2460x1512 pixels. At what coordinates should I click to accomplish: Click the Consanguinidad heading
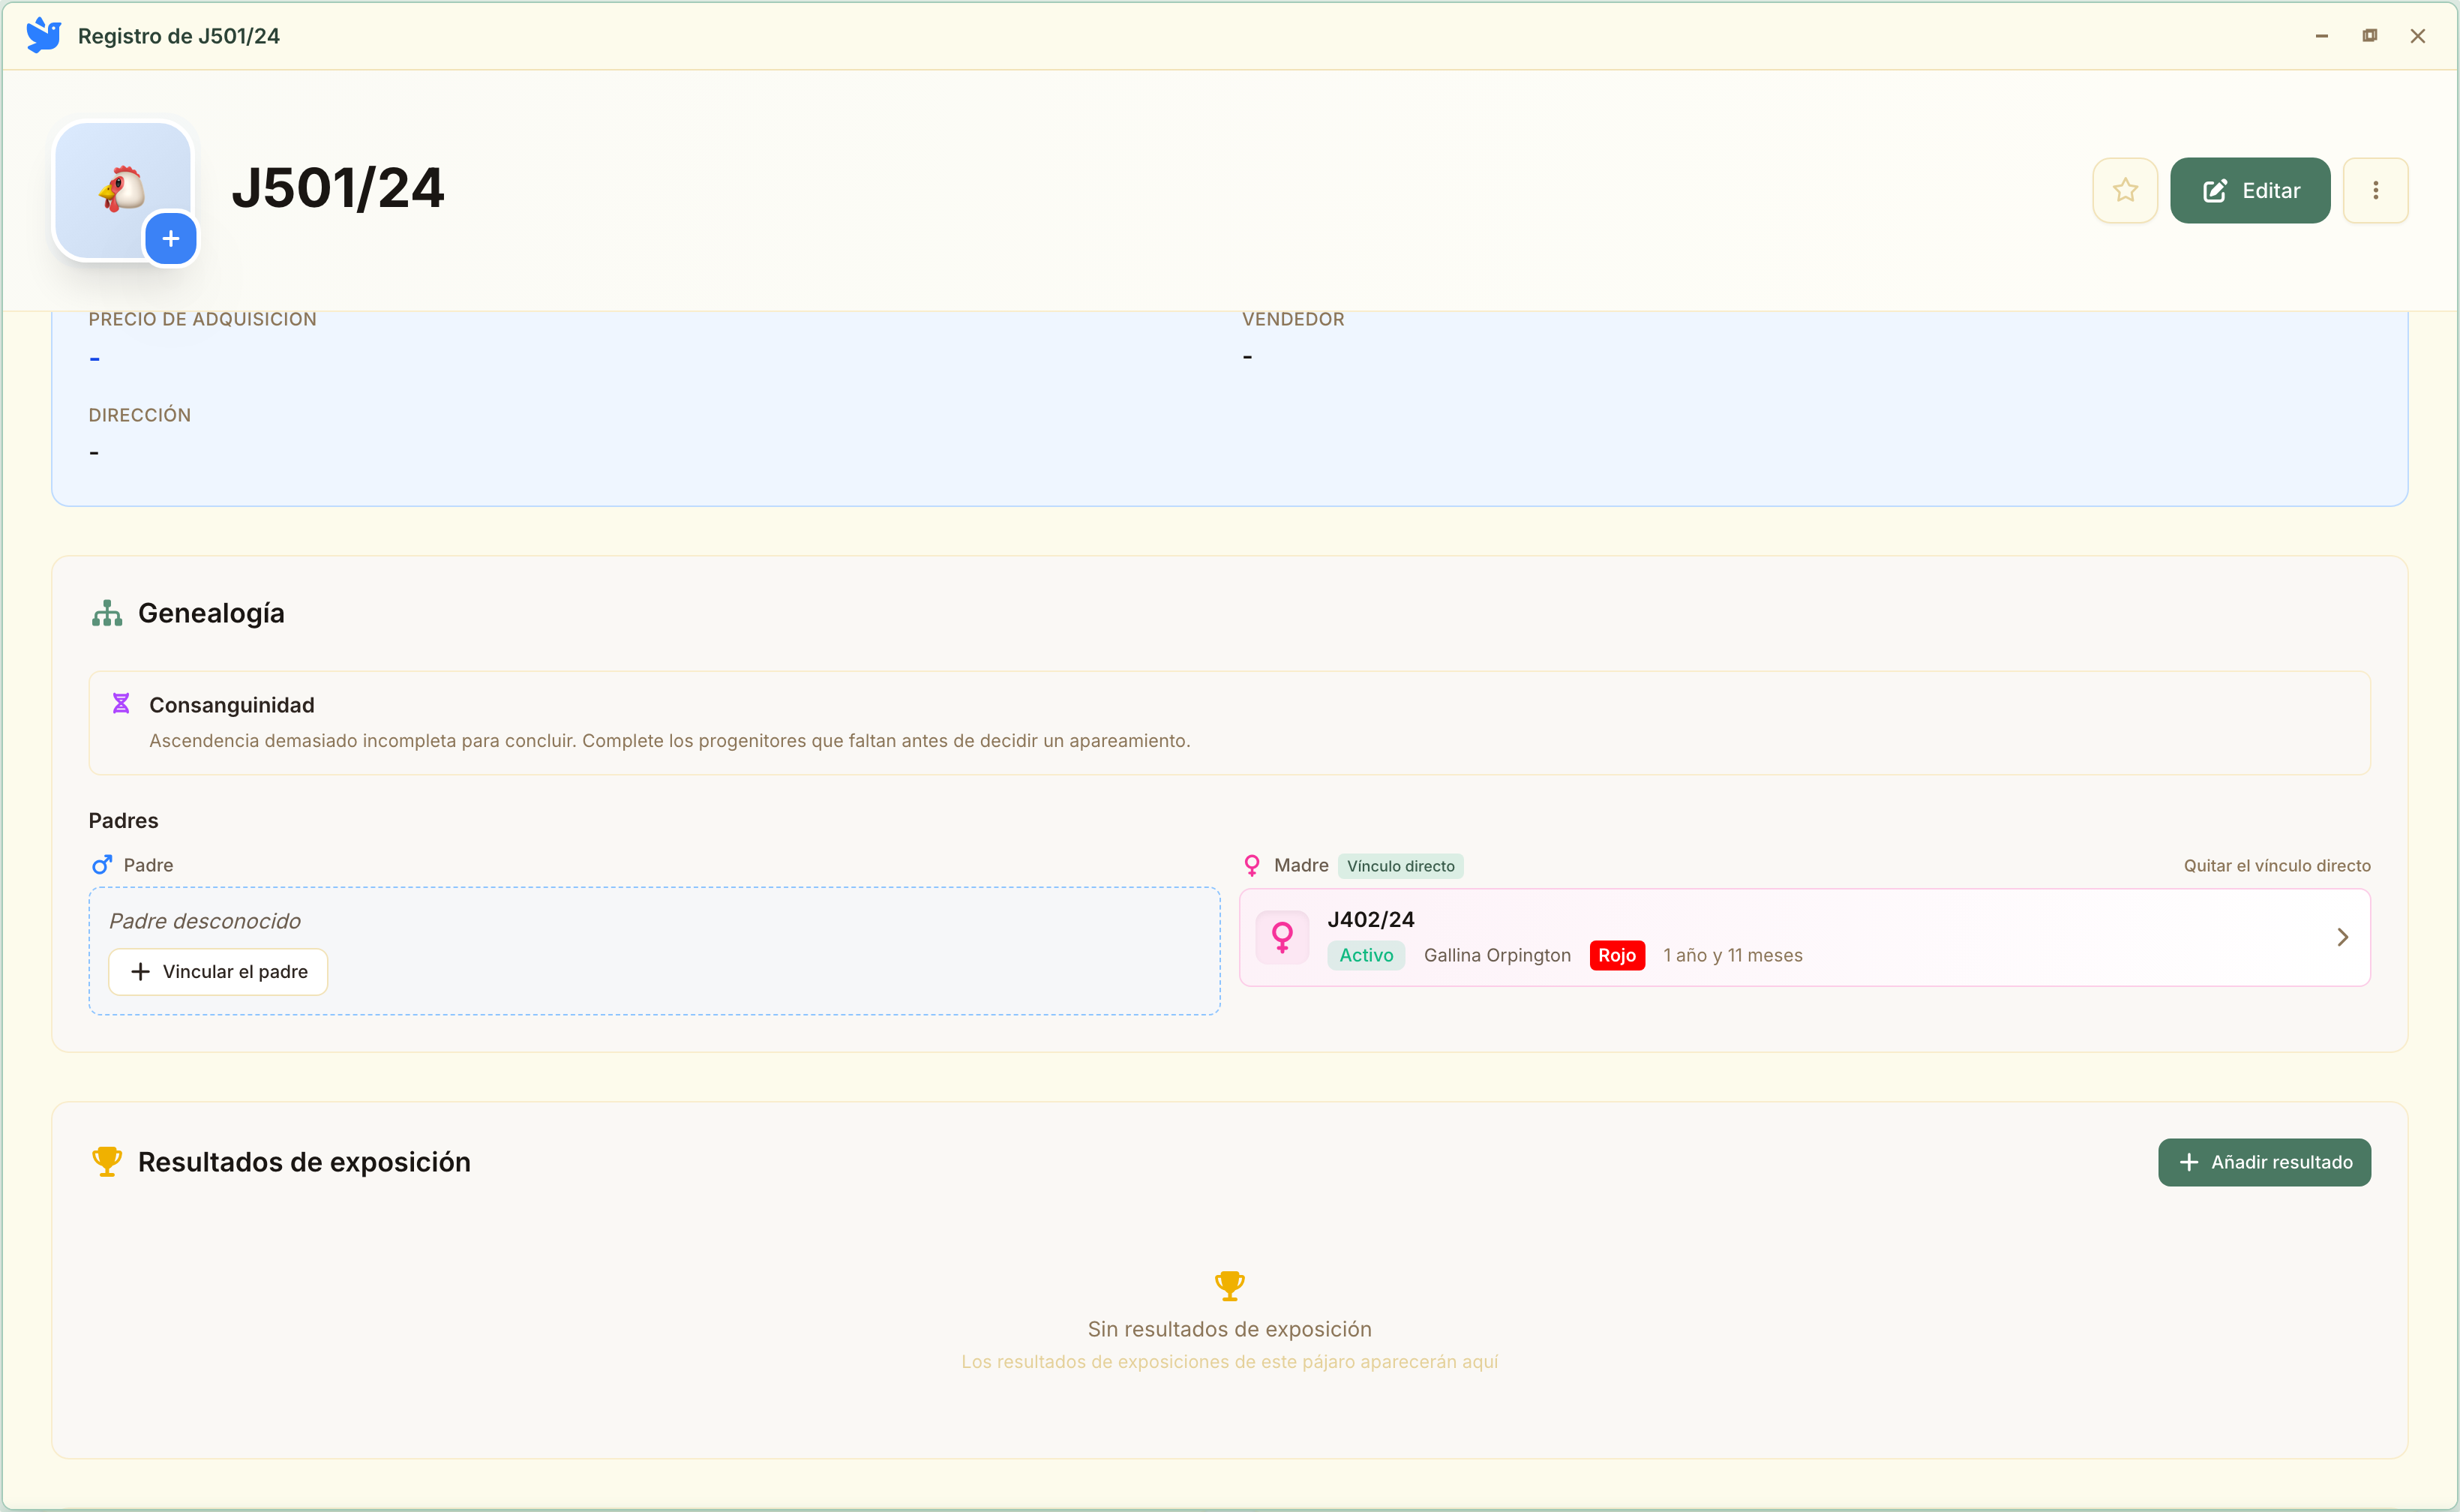[232, 705]
